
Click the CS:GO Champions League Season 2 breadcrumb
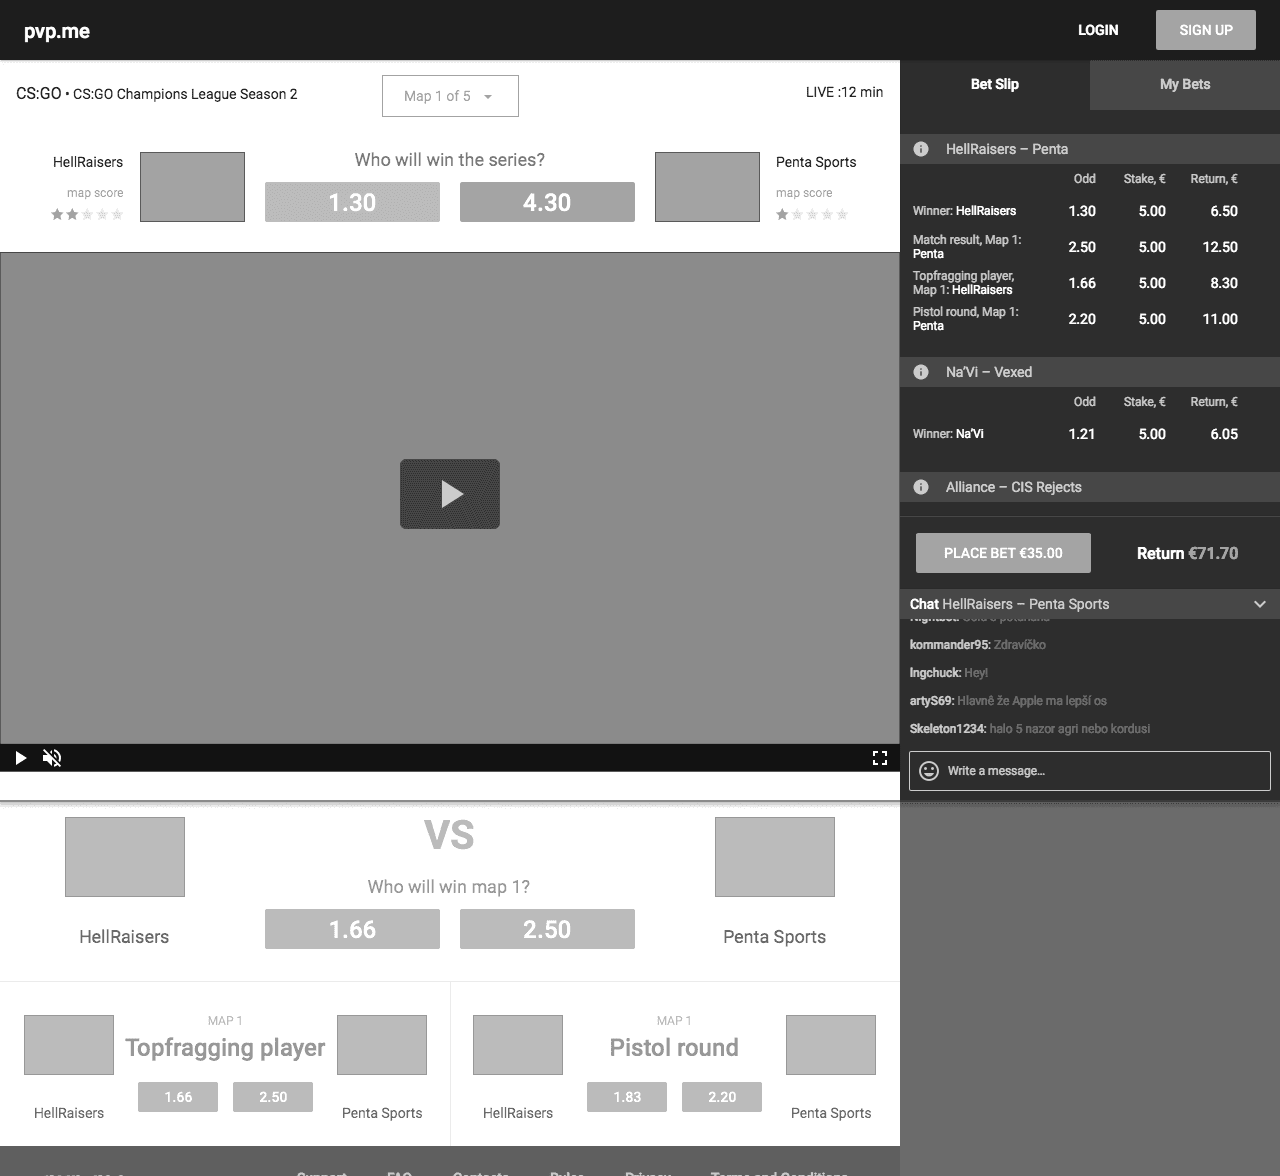[185, 95]
